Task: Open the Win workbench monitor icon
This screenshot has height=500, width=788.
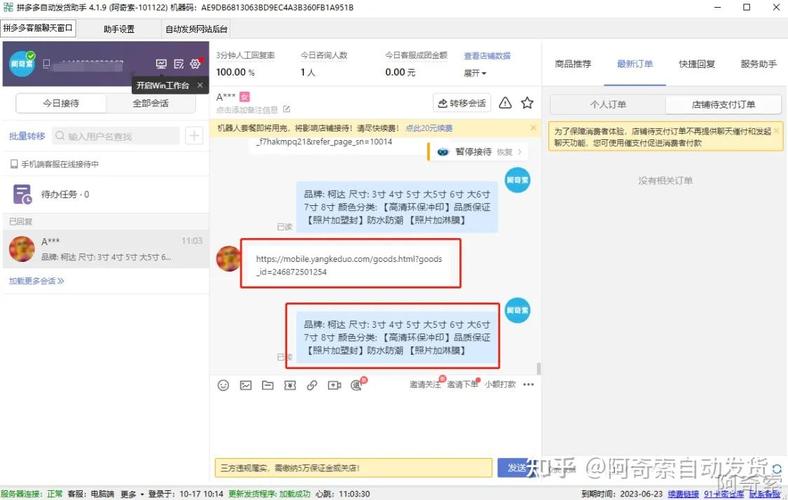Action: [161, 64]
